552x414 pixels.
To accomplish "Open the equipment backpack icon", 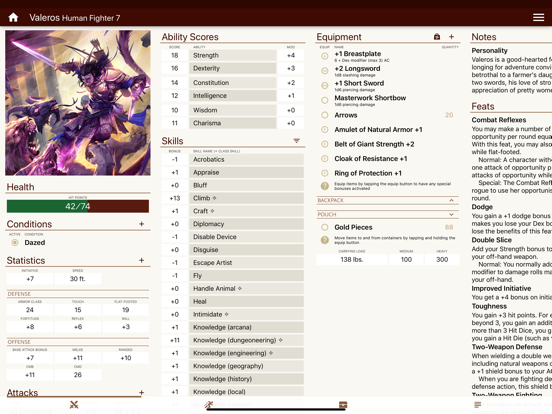I will pos(437,37).
